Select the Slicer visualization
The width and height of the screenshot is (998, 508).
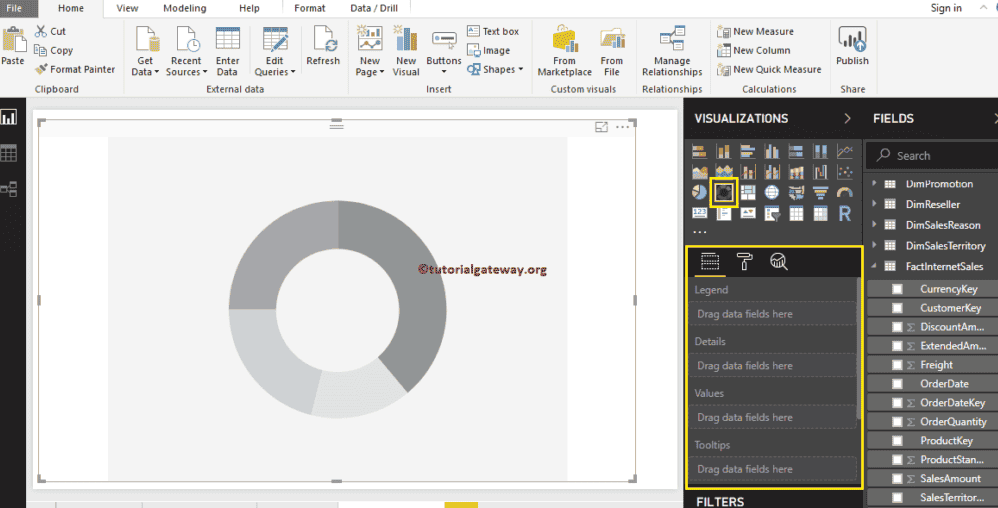(x=772, y=213)
